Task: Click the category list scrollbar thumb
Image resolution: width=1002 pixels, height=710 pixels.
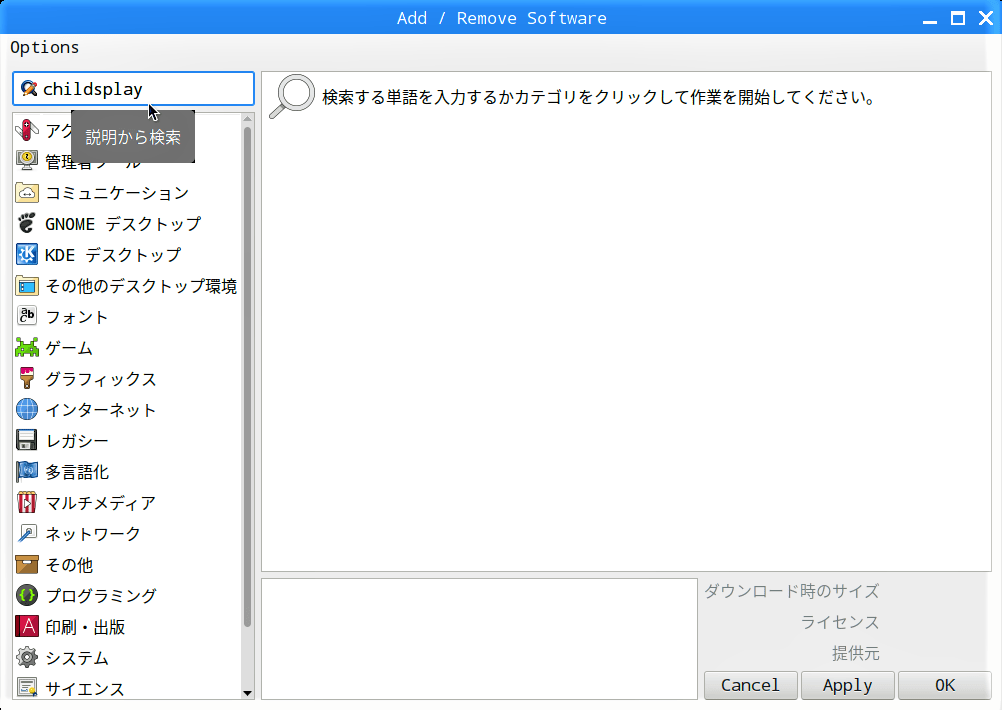Action: (x=248, y=377)
